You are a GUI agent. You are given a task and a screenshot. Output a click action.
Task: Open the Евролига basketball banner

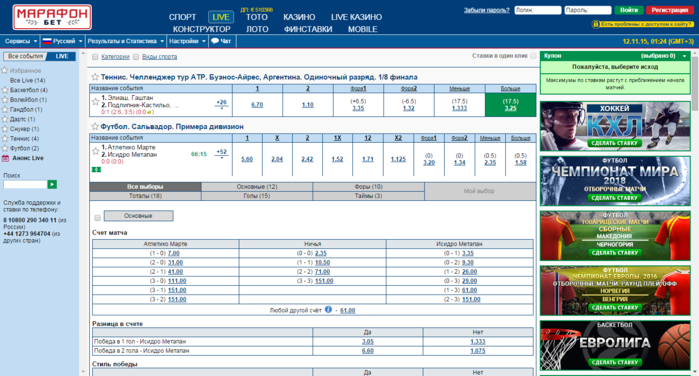pyautogui.click(x=615, y=345)
